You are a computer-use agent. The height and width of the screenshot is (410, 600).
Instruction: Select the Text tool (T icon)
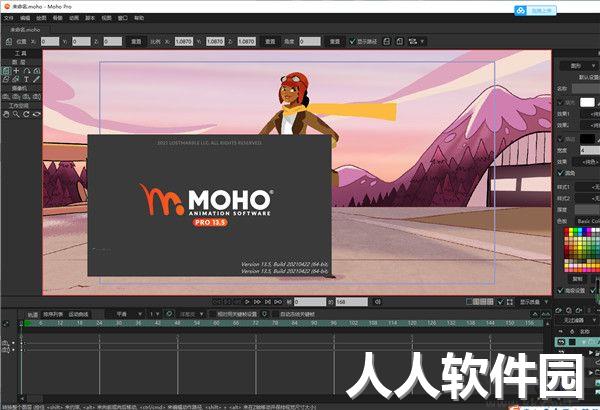coord(26,80)
